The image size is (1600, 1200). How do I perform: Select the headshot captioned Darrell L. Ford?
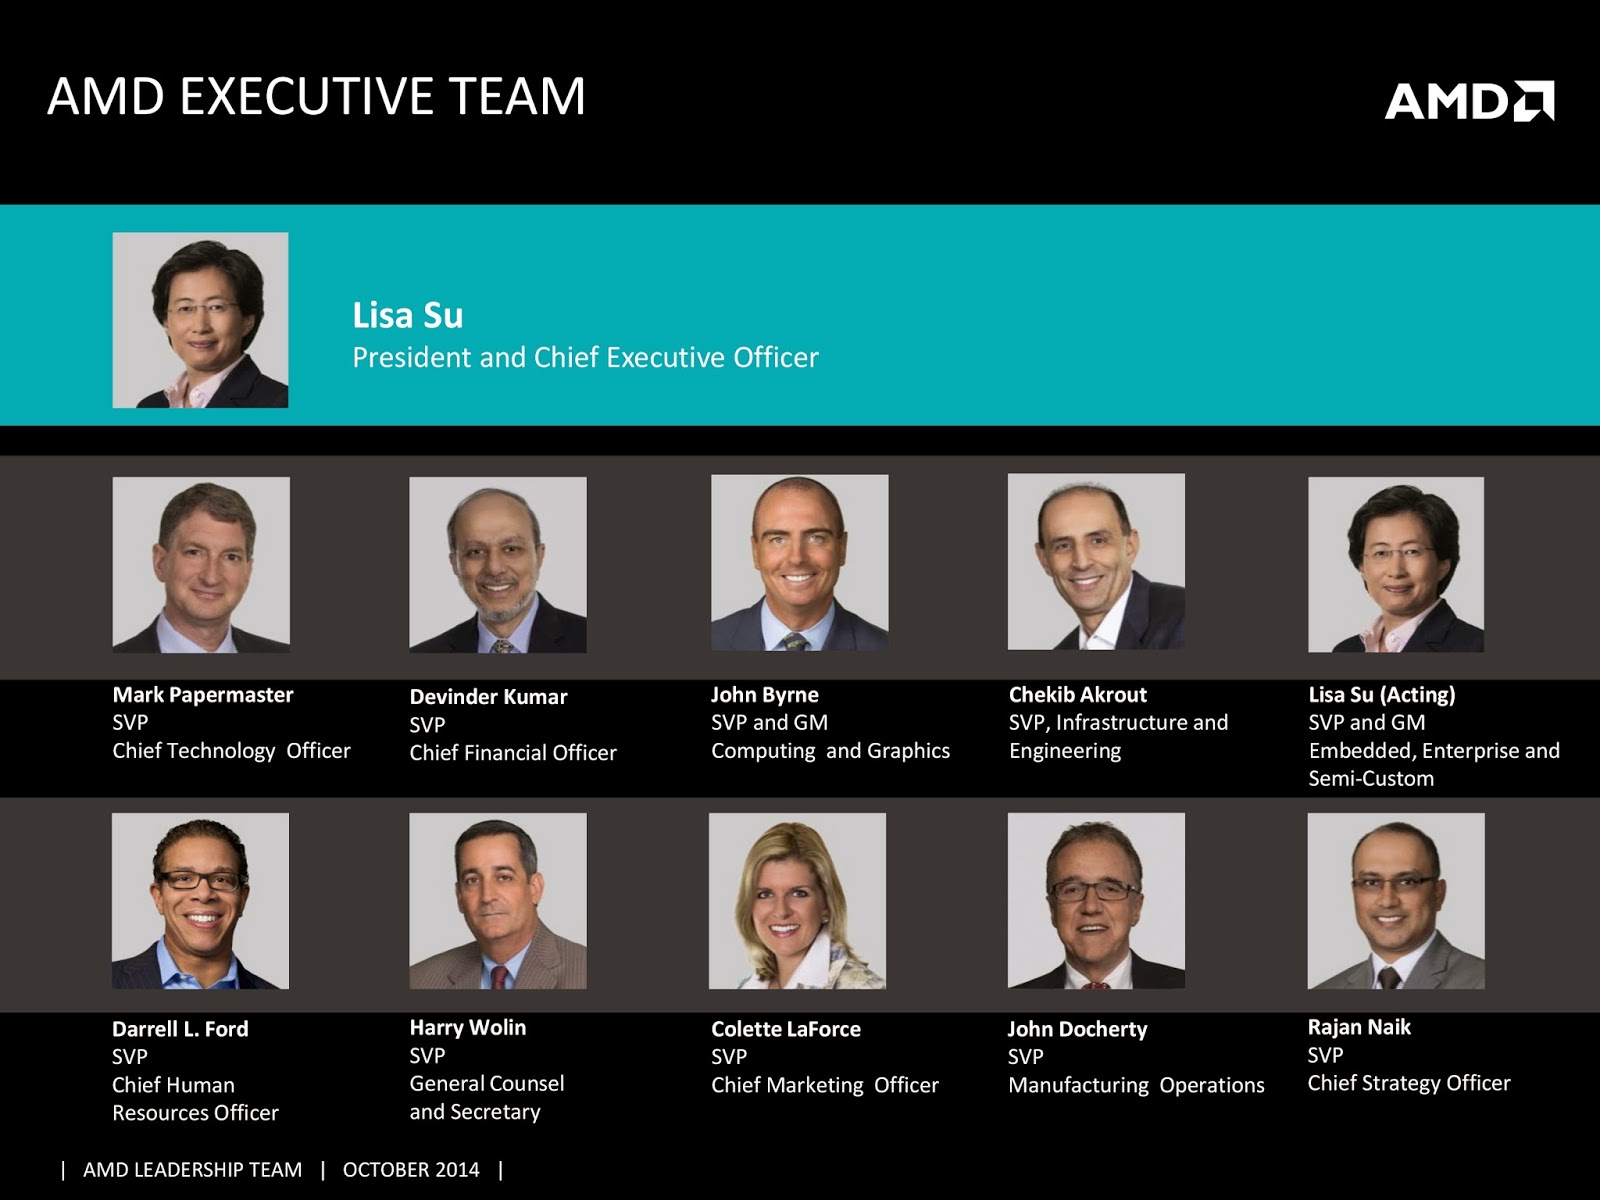[x=200, y=901]
